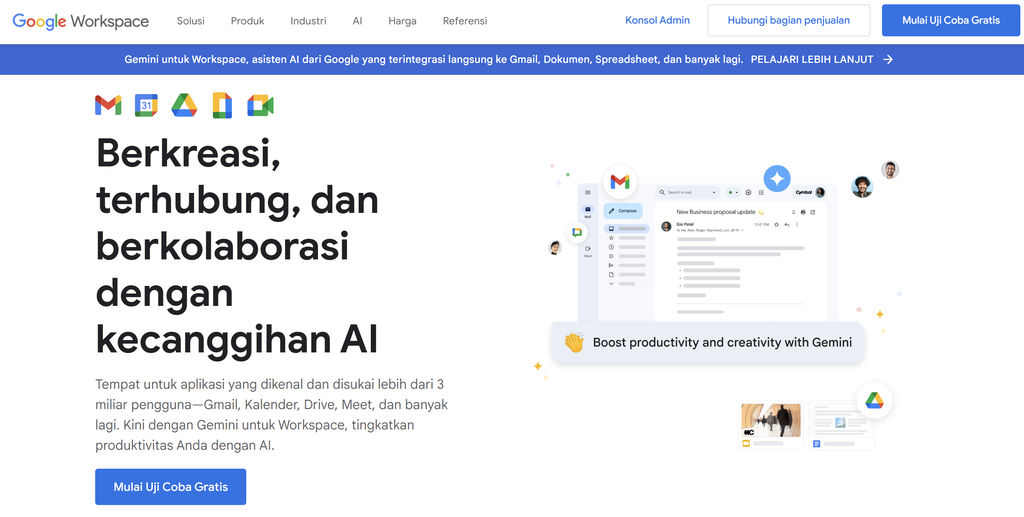1024x517 pixels.
Task: Click the print icon on the email
Action: click(x=803, y=212)
